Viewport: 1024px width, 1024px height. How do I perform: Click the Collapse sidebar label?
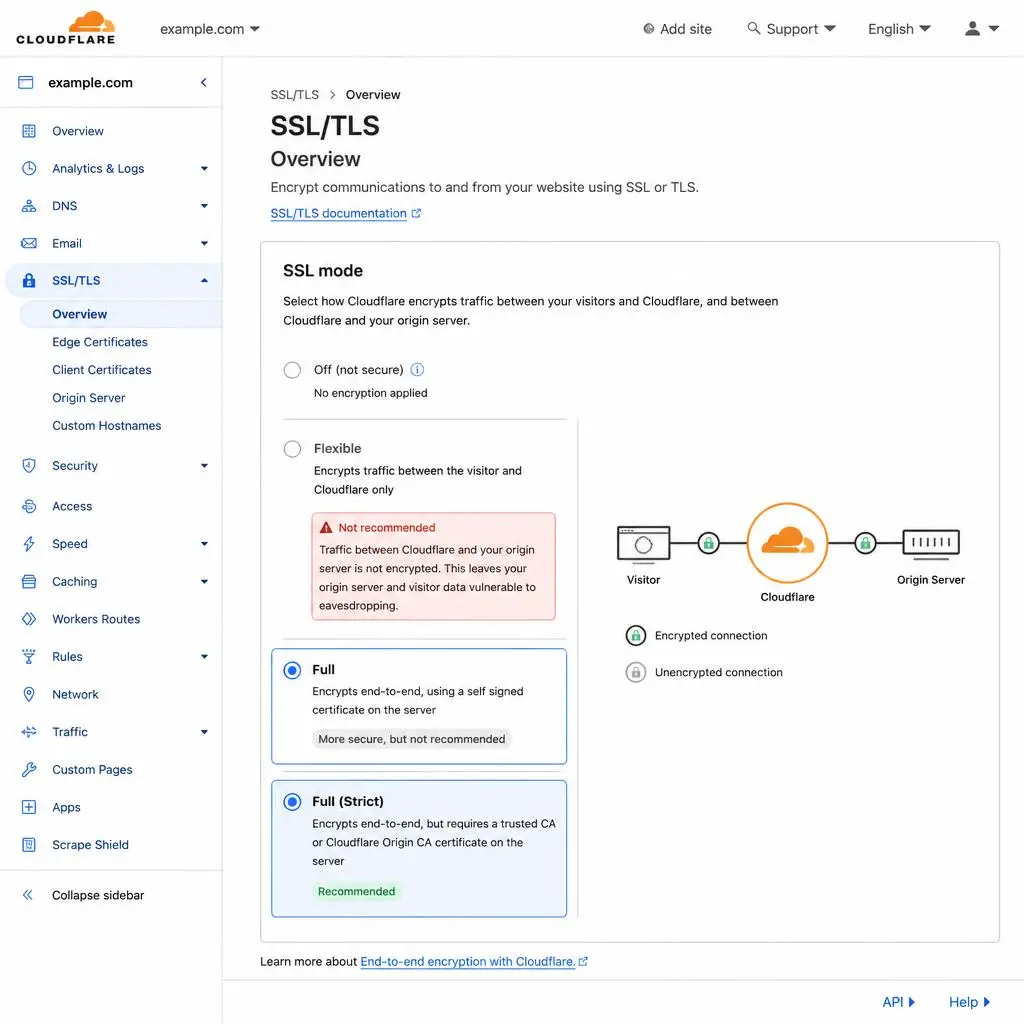click(x=98, y=895)
